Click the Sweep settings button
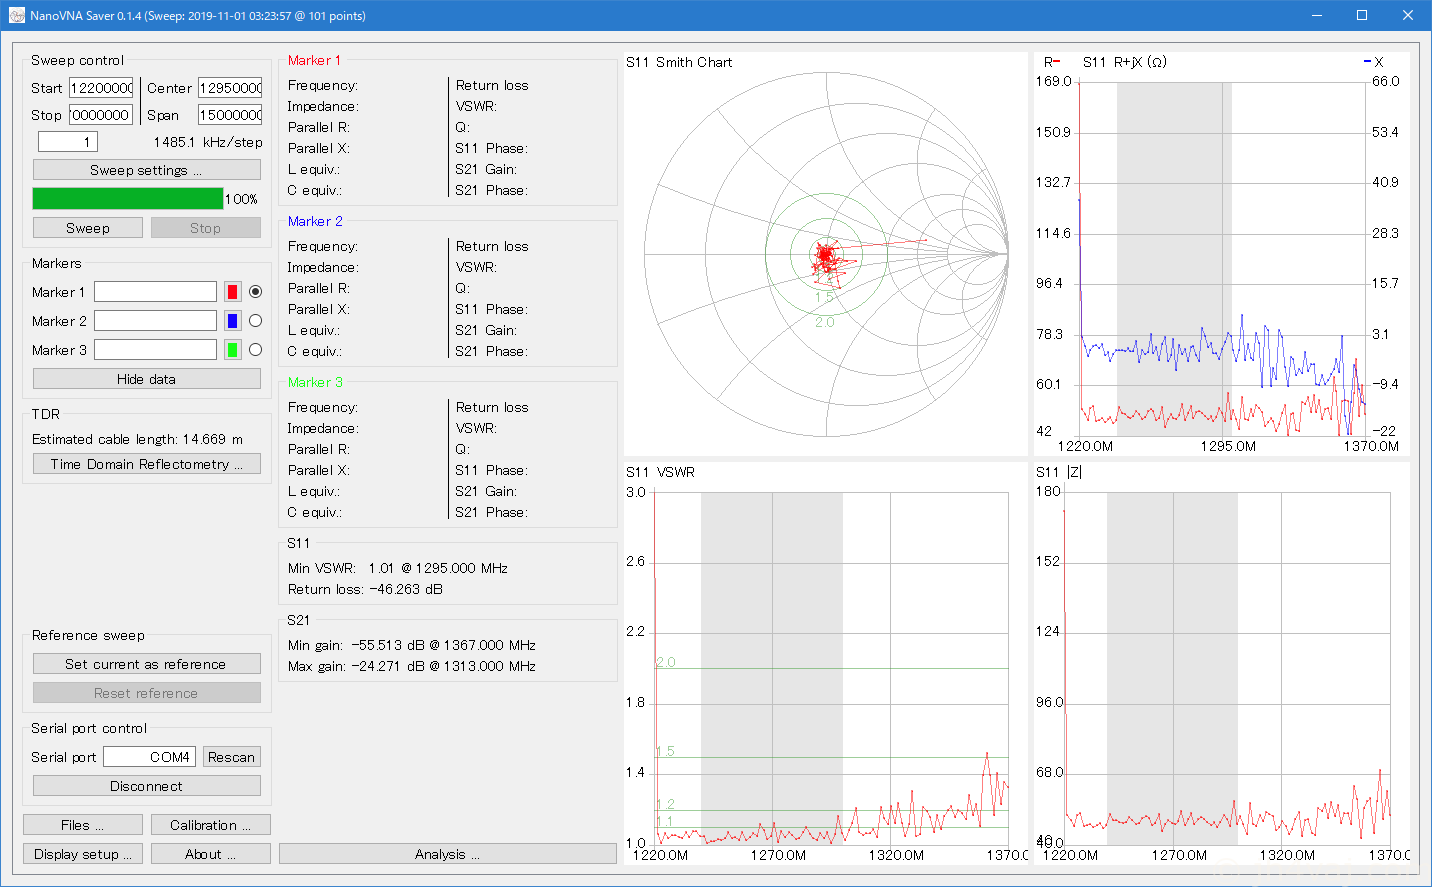Viewport: 1432px width, 887px height. tap(147, 170)
